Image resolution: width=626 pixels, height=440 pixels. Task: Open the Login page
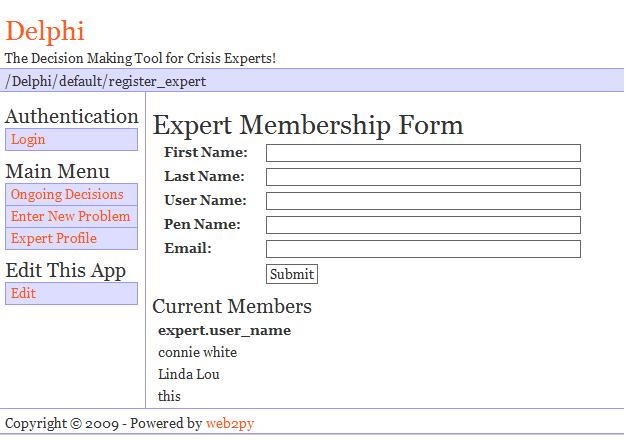28,140
